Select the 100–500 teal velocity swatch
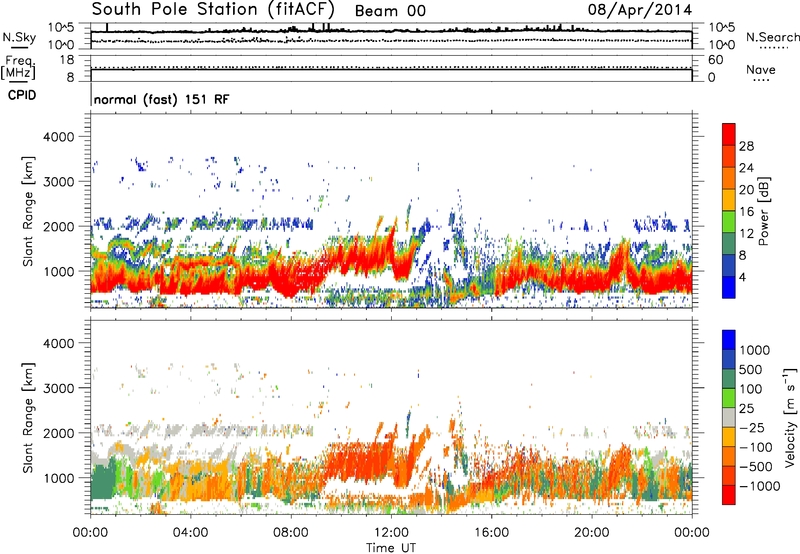800x554 pixels. tap(729, 379)
